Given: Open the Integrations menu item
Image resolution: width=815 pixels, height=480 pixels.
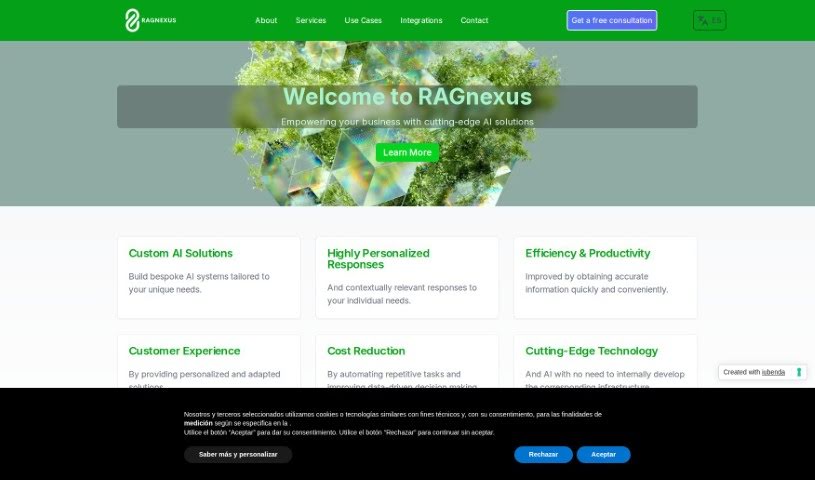Looking at the screenshot, I should 421,20.
